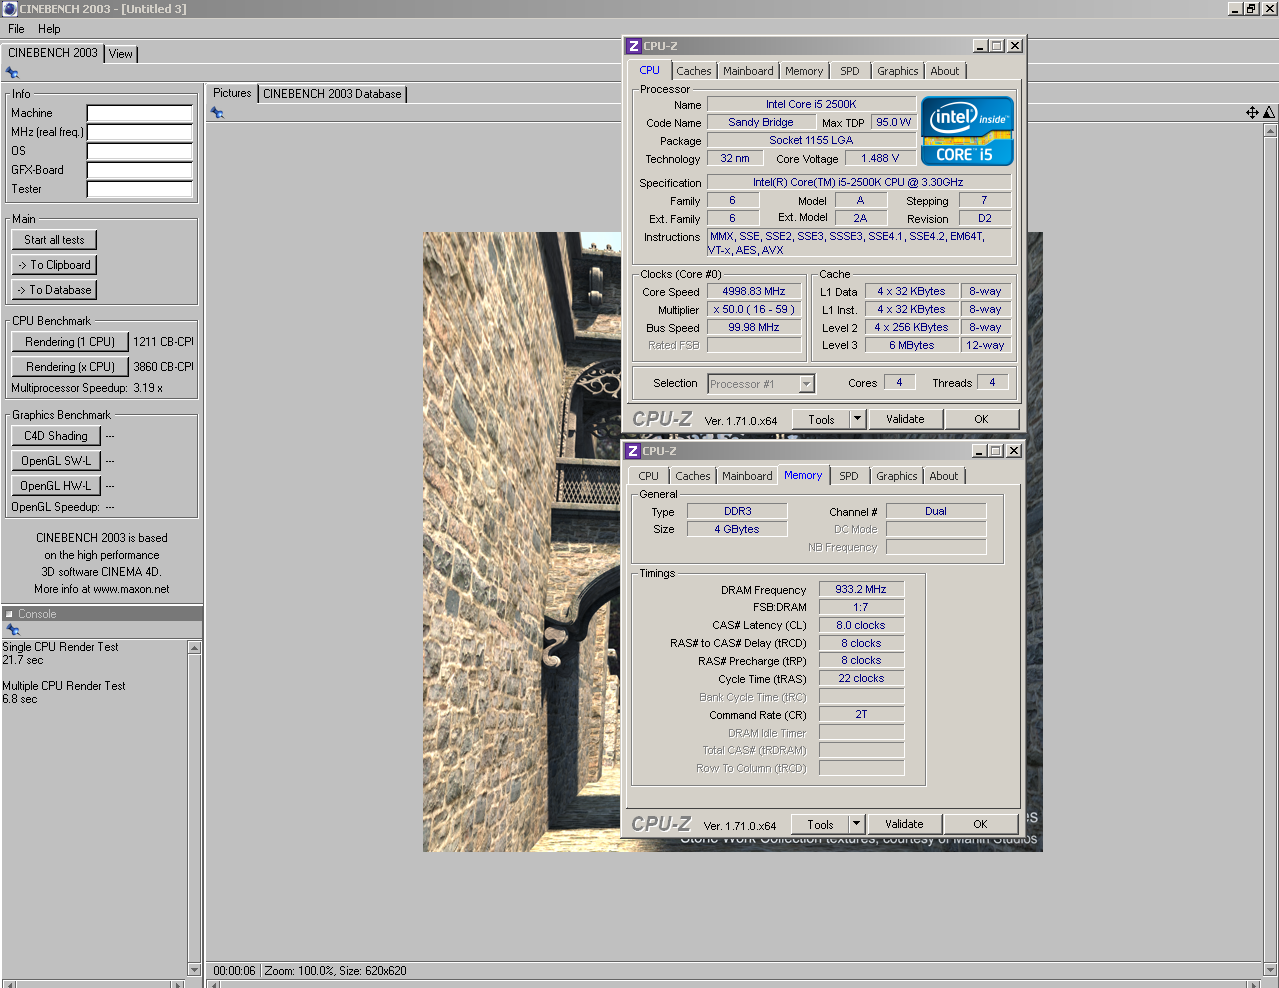This screenshot has width=1279, height=988.
Task: Click OK in the upper CPU-Z window
Action: click(981, 419)
